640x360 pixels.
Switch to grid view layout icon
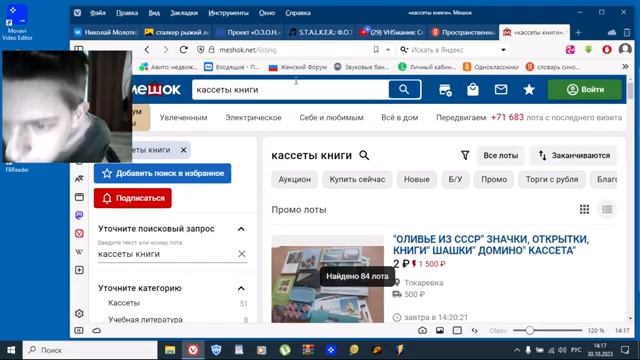pyautogui.click(x=584, y=209)
